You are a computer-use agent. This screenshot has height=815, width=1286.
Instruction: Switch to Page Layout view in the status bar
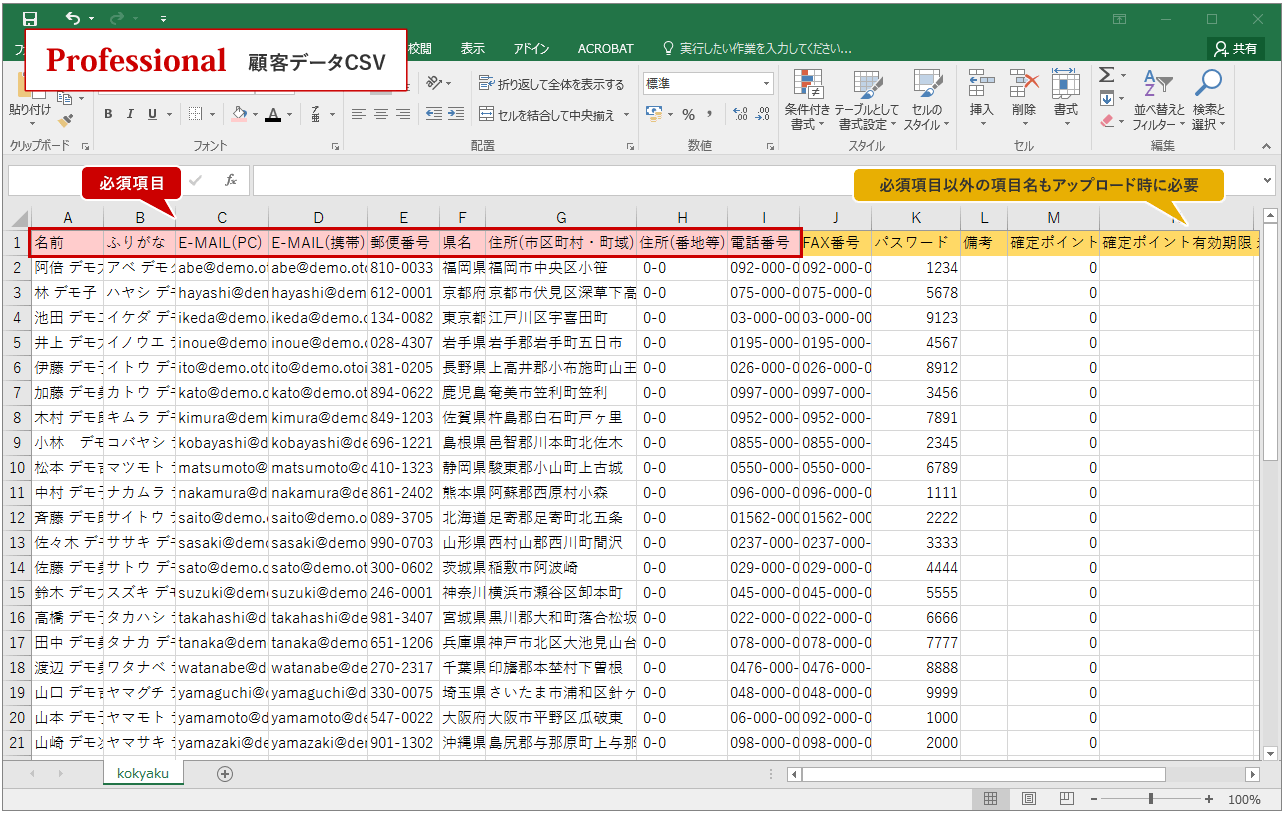coord(1029,799)
